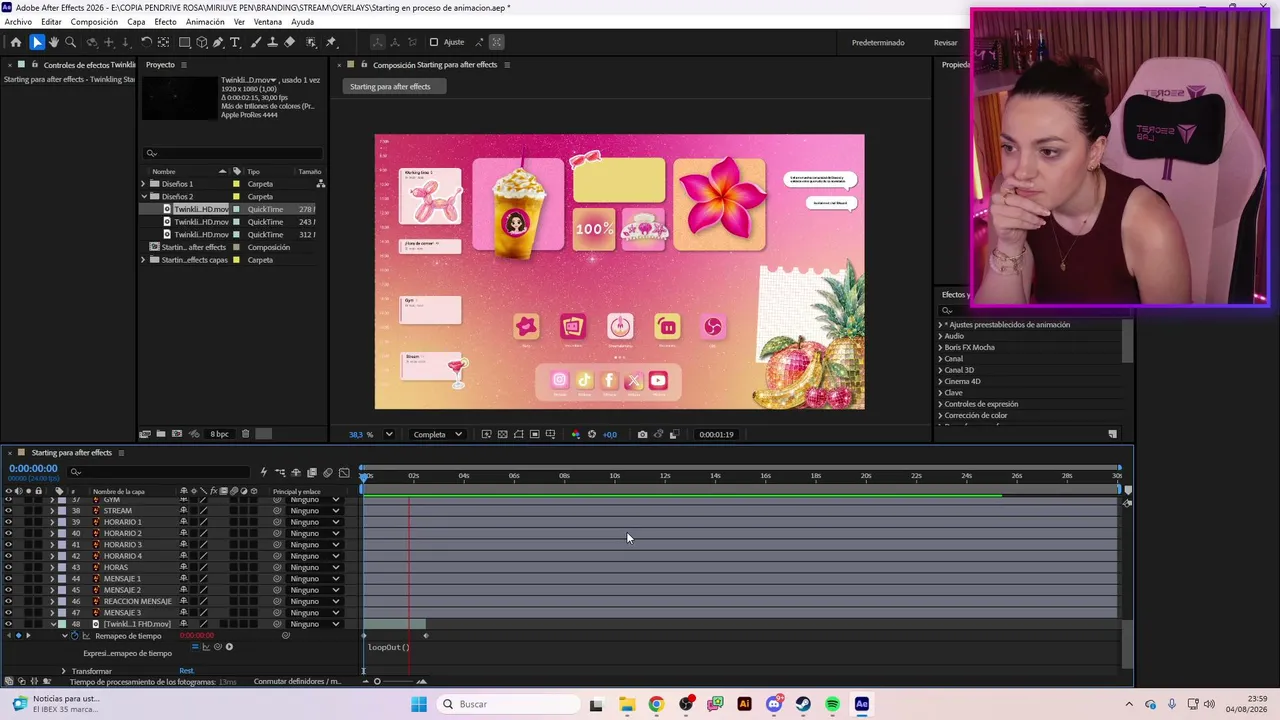Open the Completa resolution dropdown
The image size is (1280, 720).
[438, 434]
